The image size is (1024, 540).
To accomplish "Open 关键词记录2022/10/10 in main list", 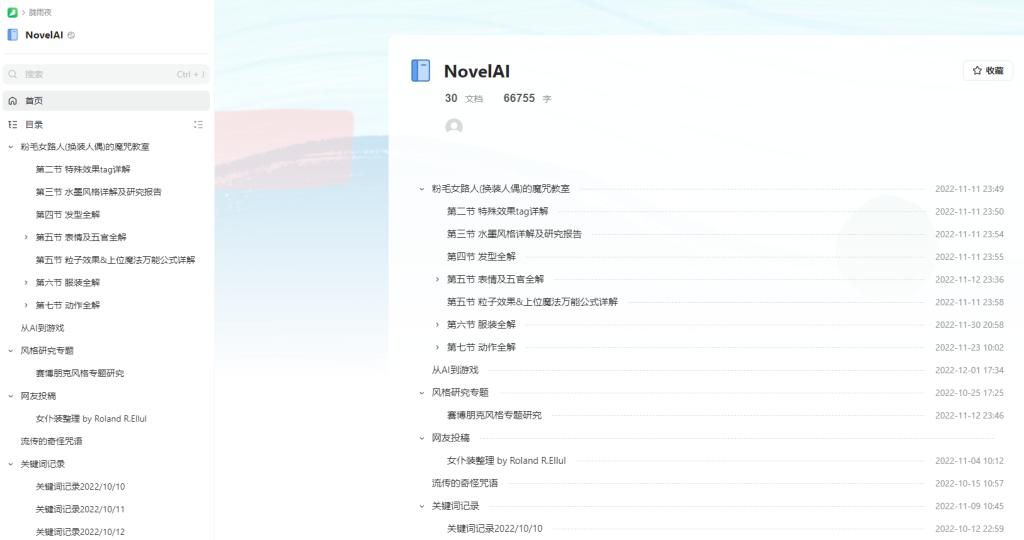I will click(495, 529).
